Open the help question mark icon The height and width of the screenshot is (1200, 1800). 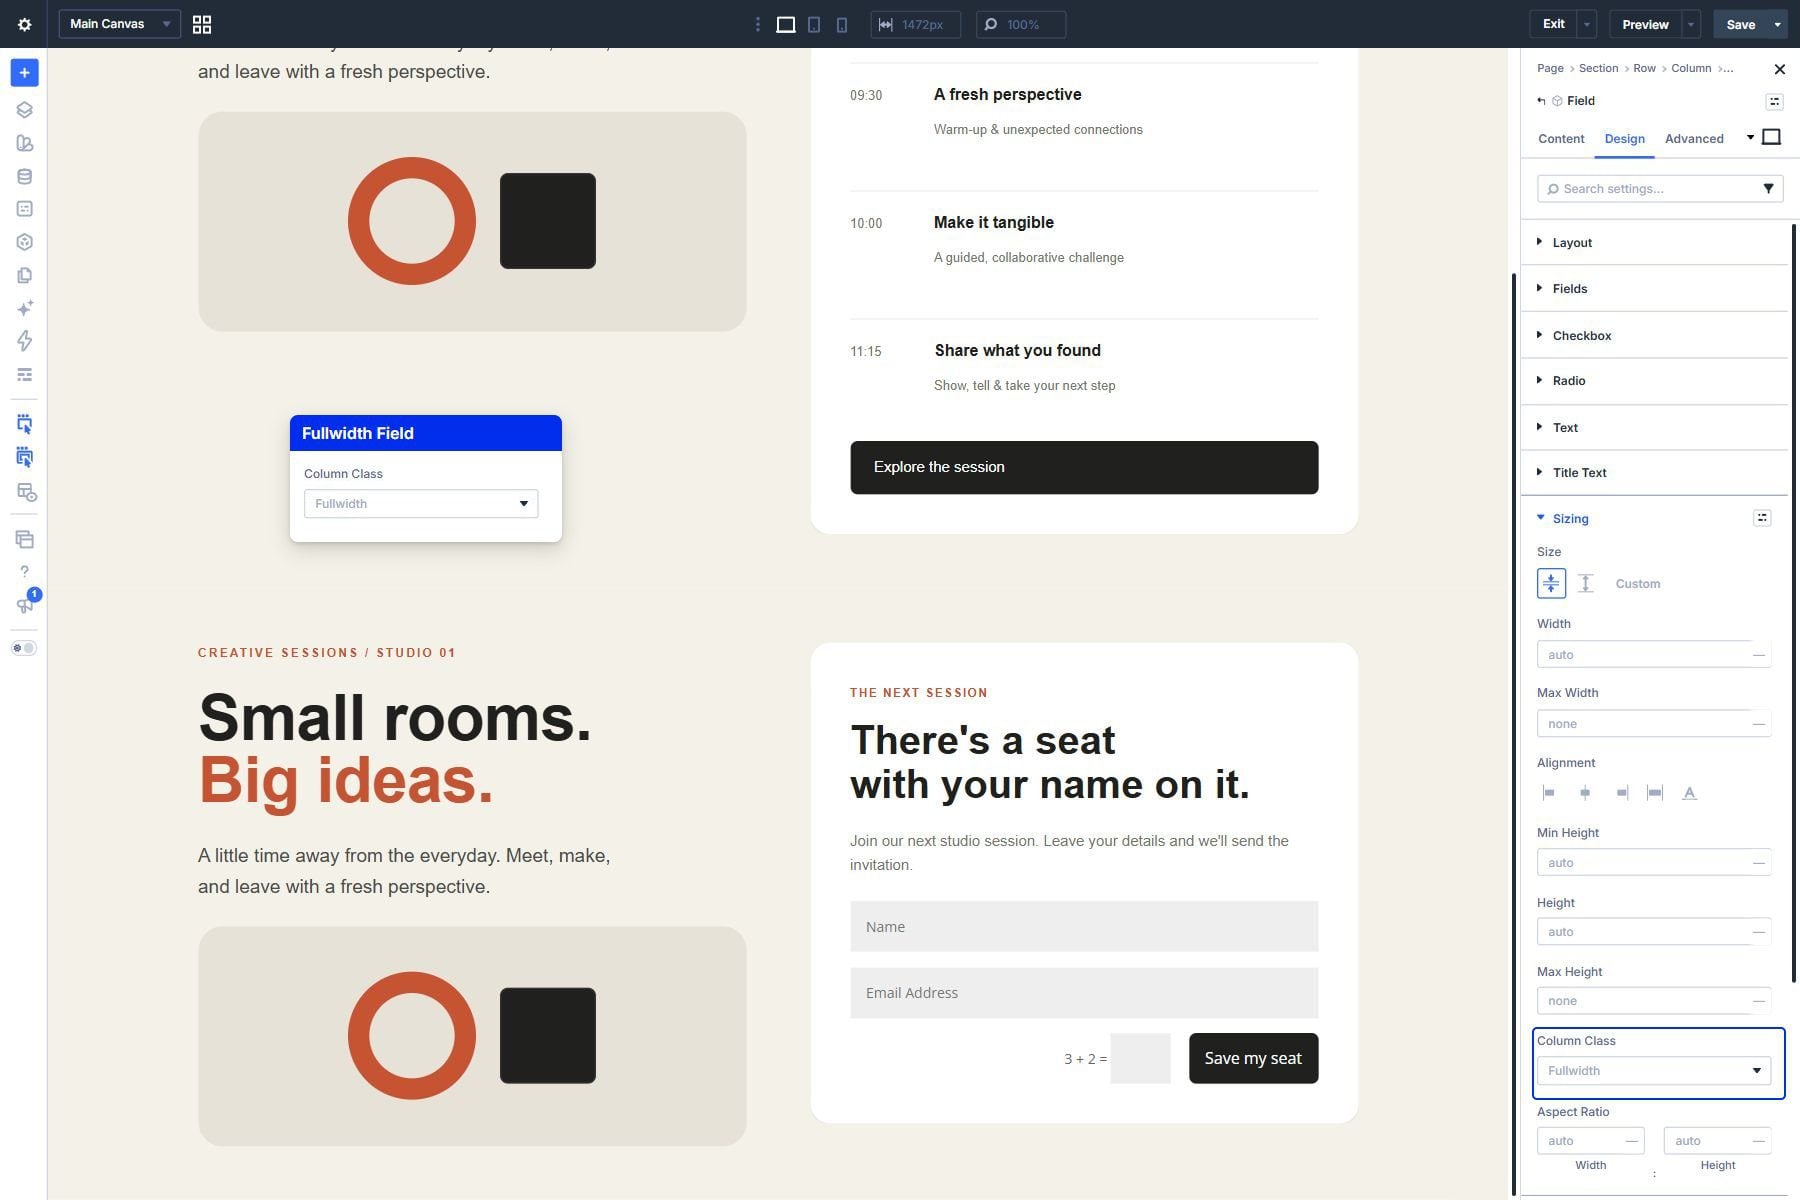pyautogui.click(x=24, y=572)
